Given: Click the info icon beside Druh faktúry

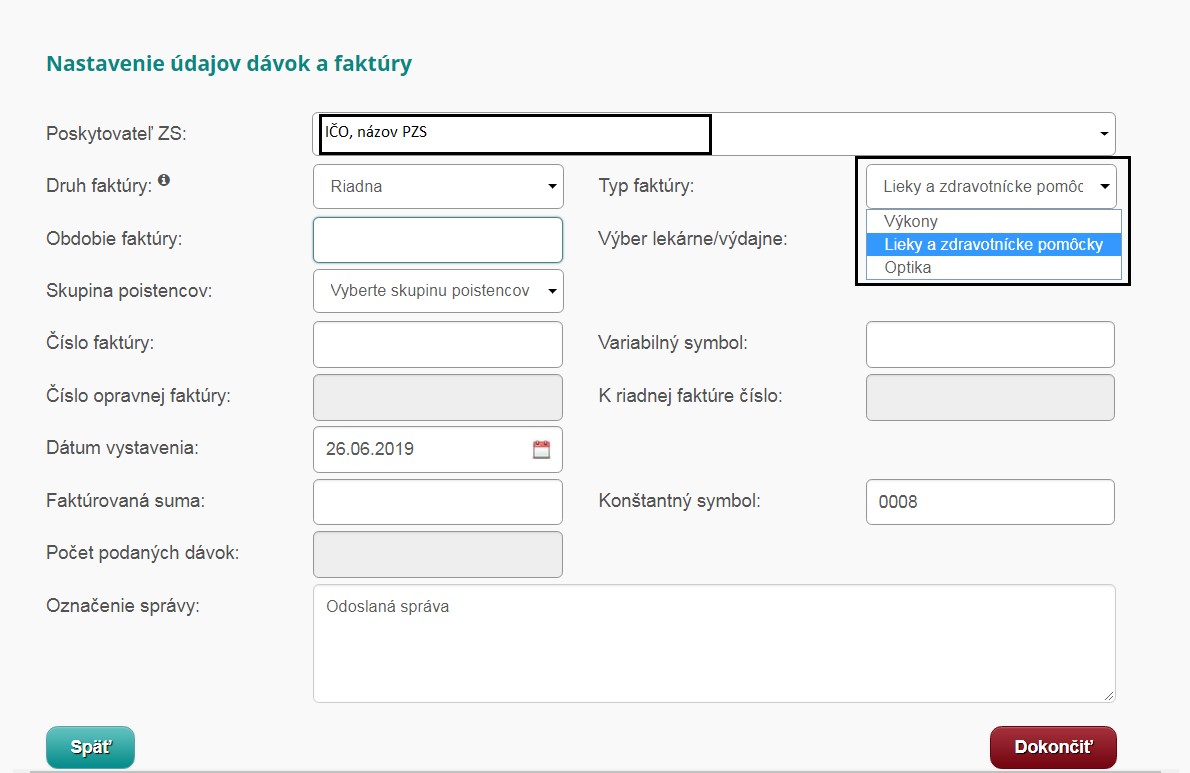Looking at the screenshot, I should tap(164, 181).
